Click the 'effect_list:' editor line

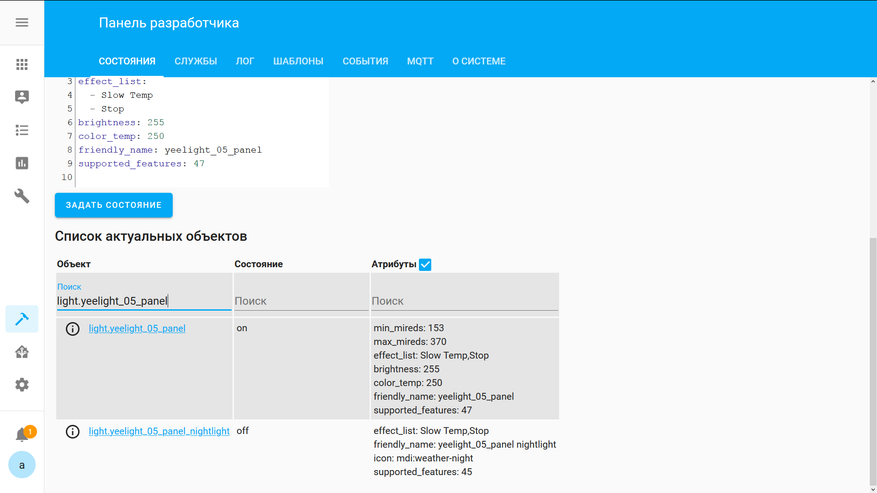[x=112, y=82]
